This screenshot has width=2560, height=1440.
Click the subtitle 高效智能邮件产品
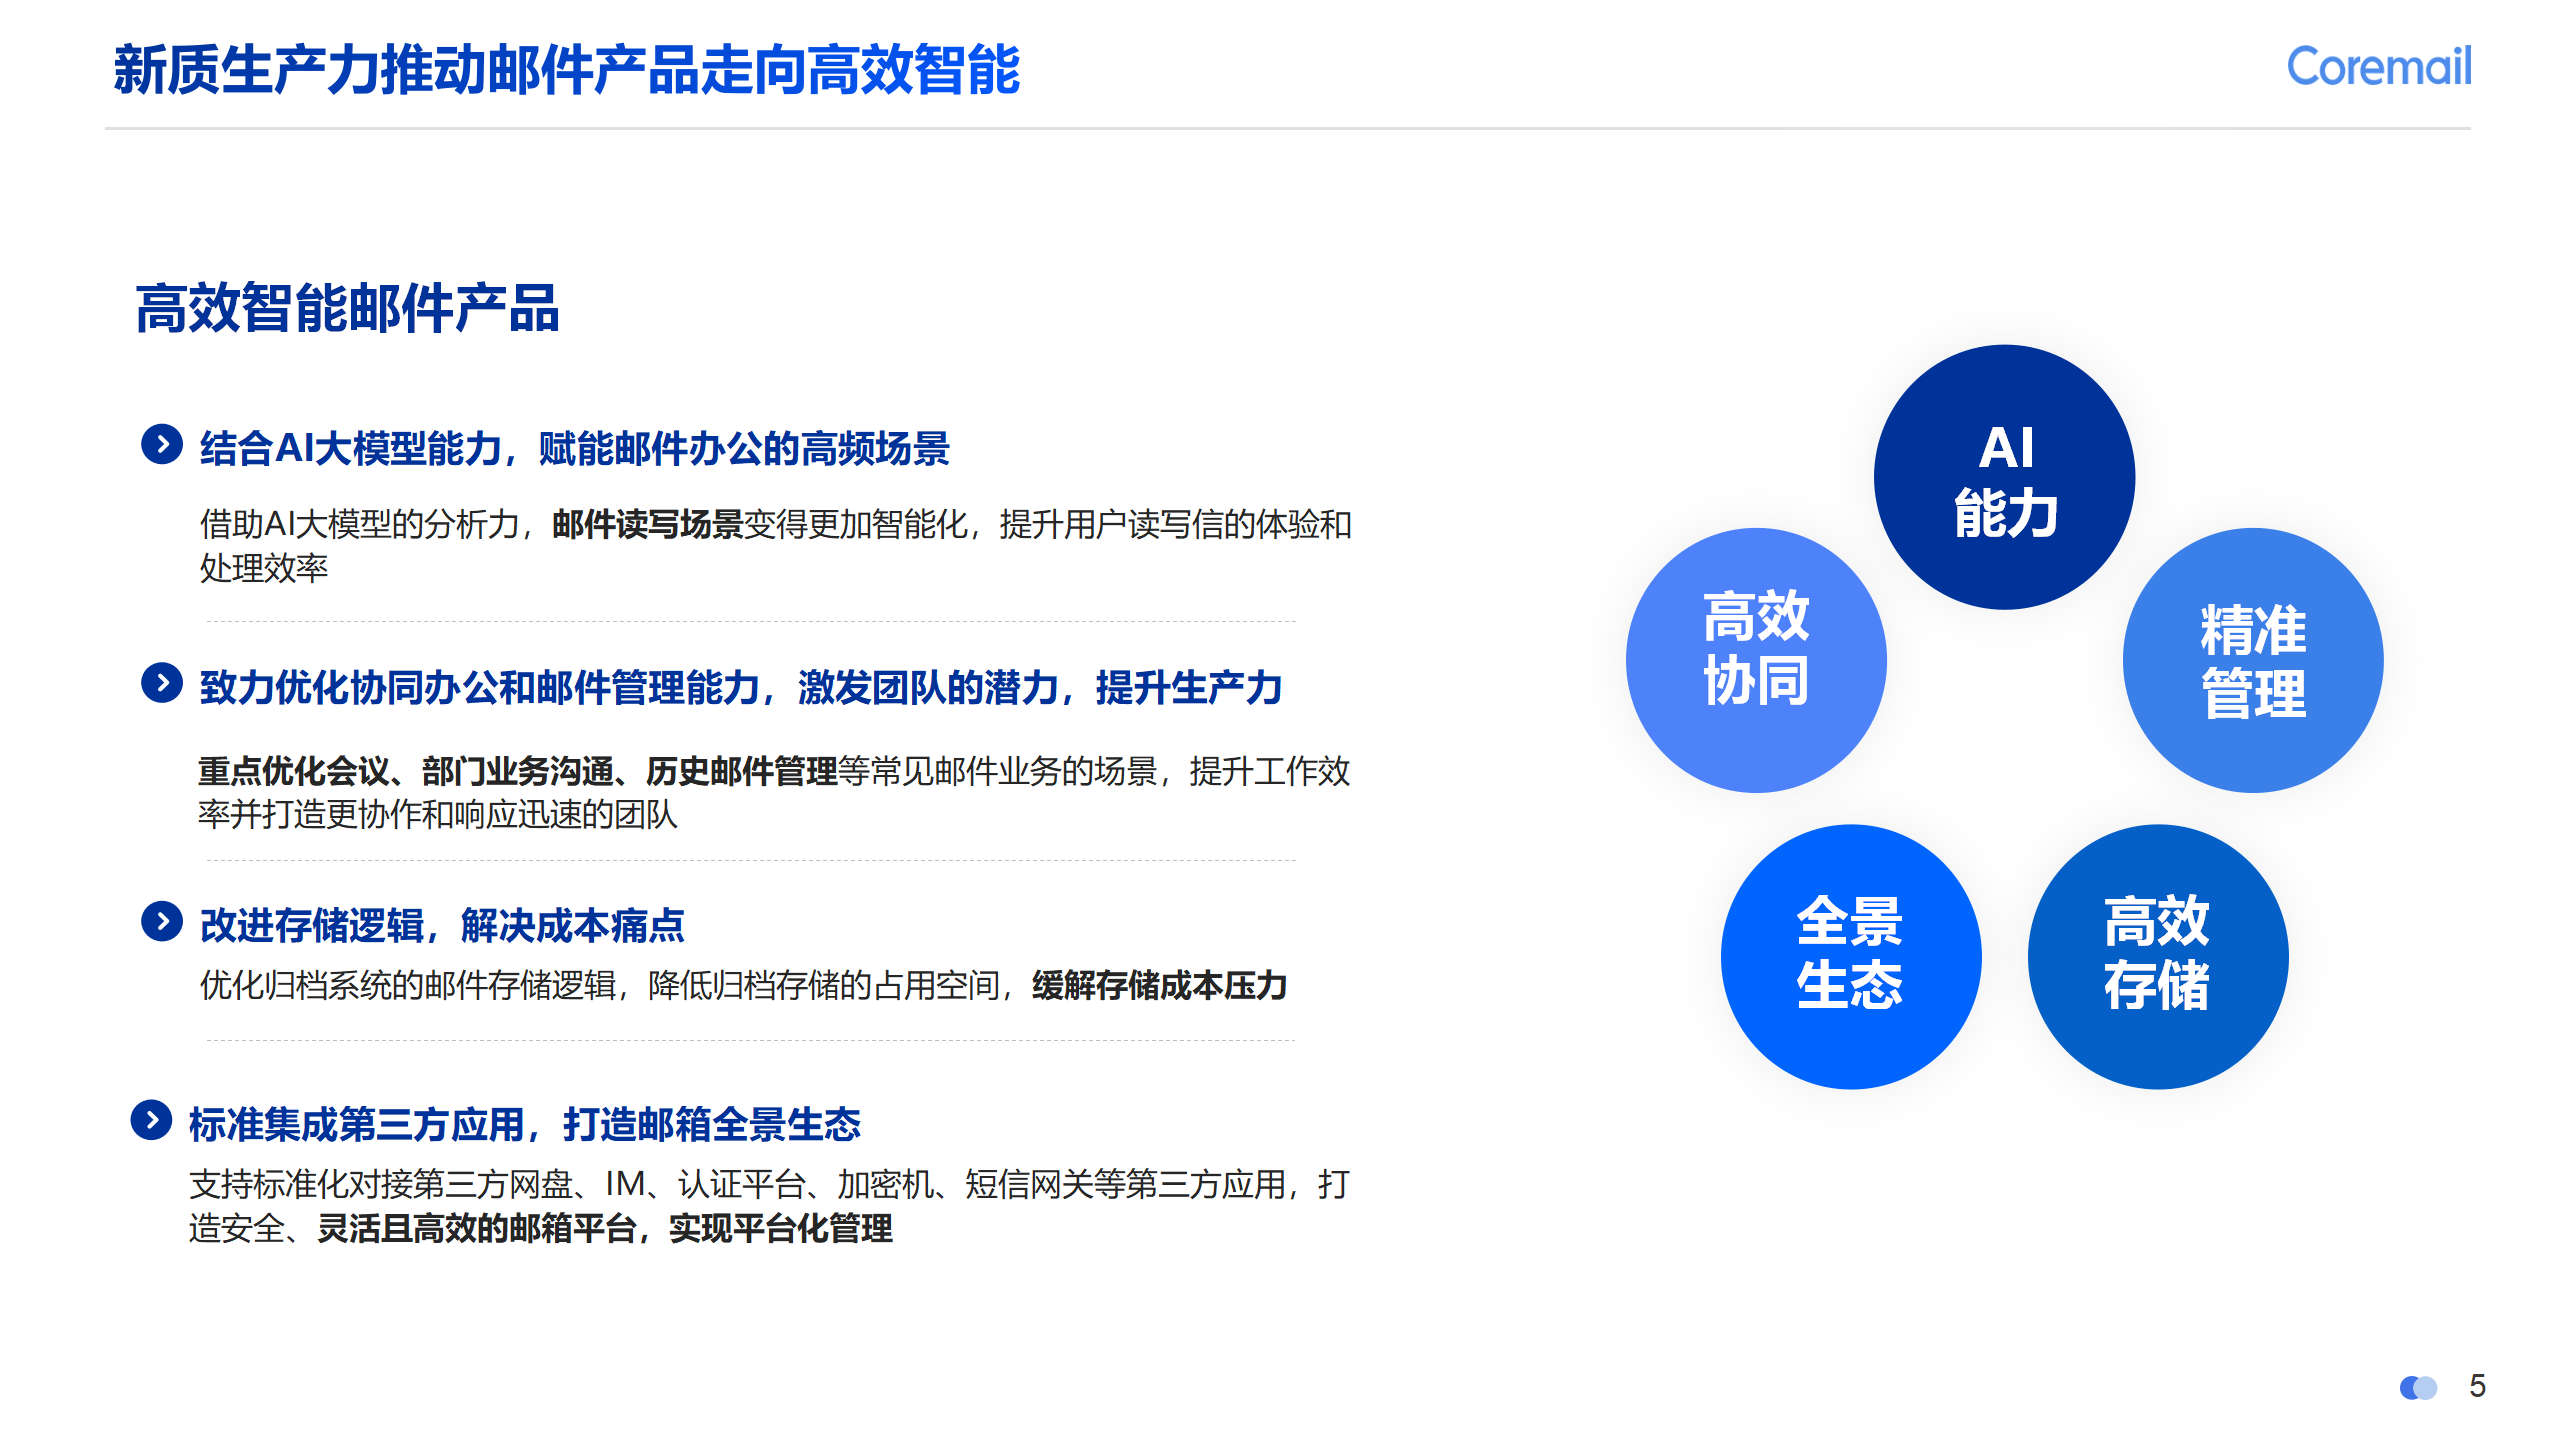pyautogui.click(x=347, y=308)
